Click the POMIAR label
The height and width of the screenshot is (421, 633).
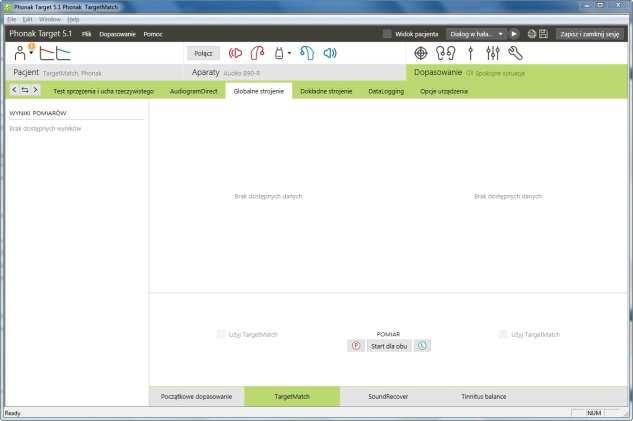click(388, 334)
